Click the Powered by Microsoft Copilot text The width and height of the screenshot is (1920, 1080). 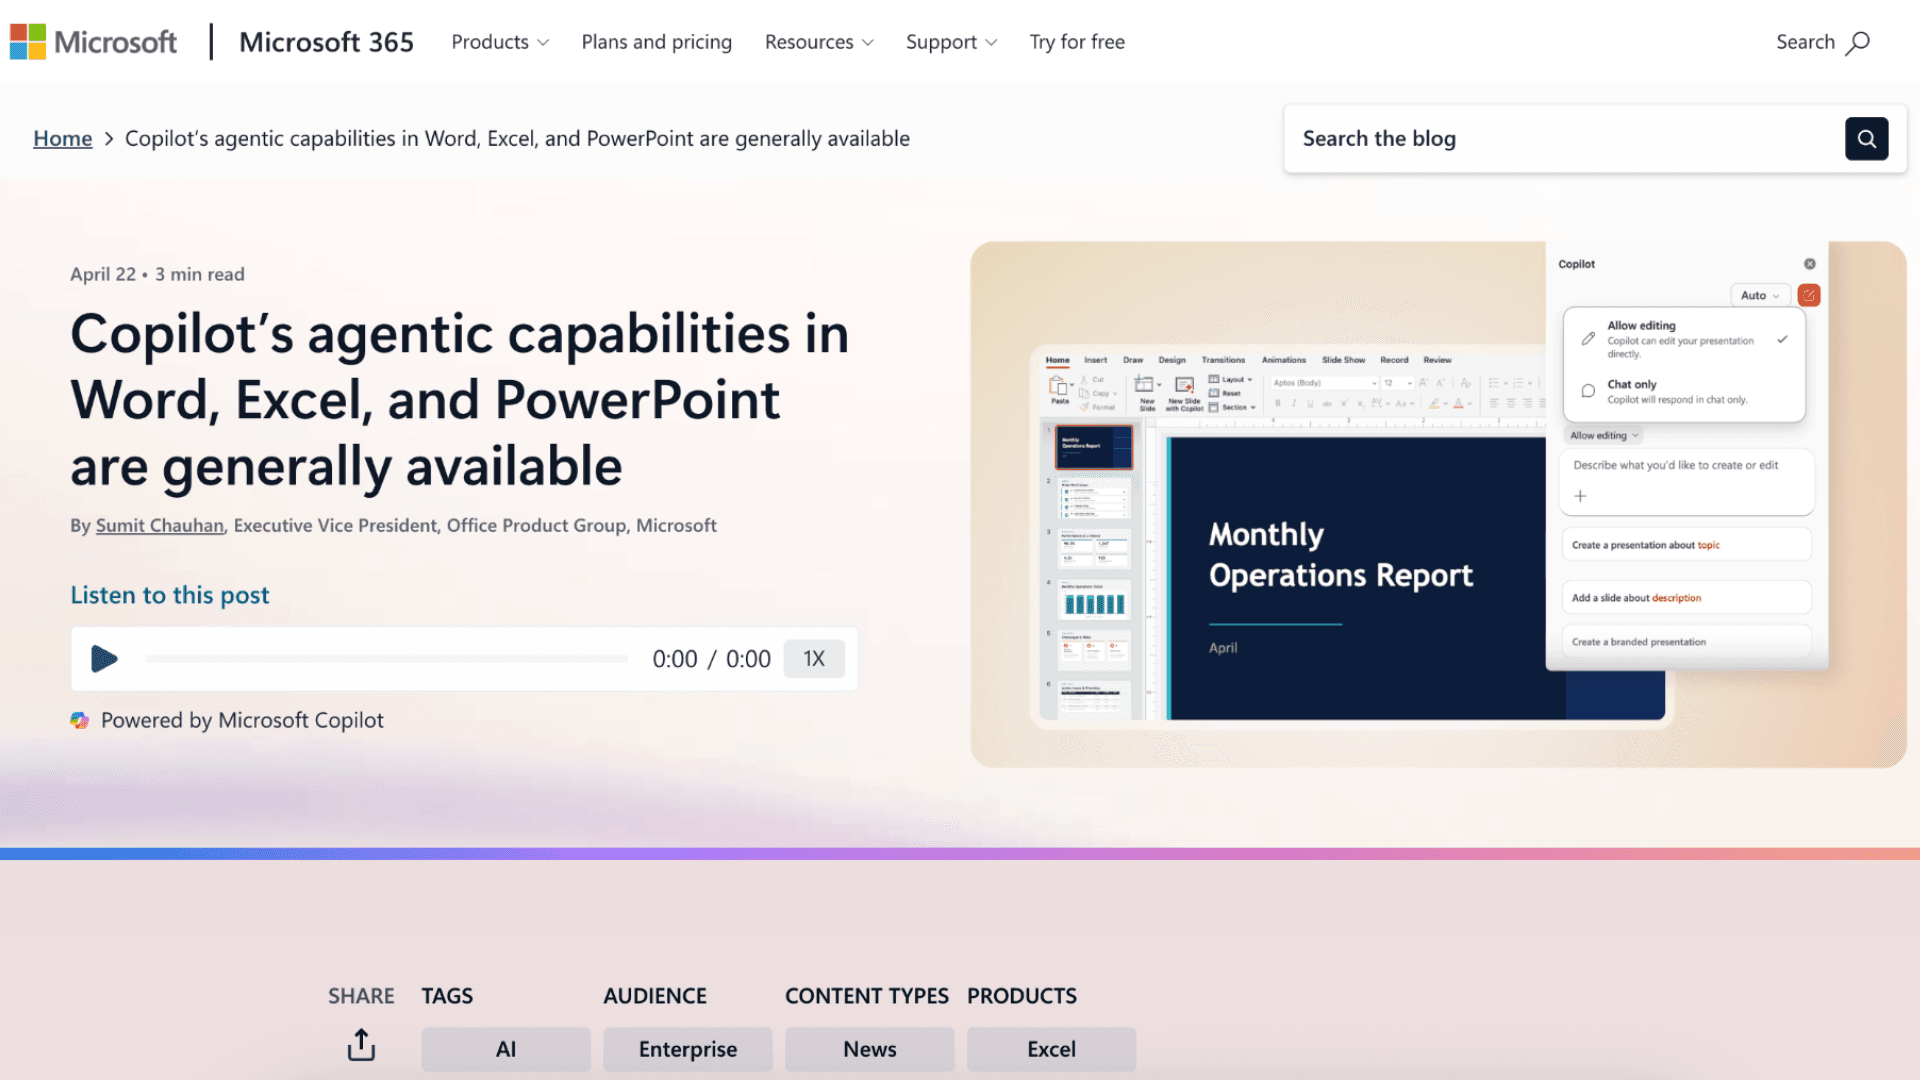(x=242, y=720)
